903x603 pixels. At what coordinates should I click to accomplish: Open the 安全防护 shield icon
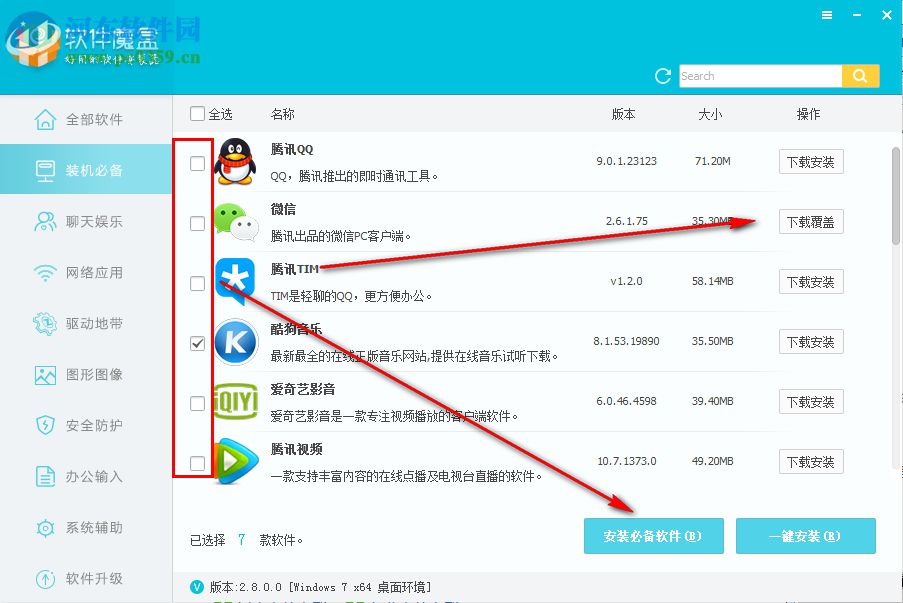[43, 425]
